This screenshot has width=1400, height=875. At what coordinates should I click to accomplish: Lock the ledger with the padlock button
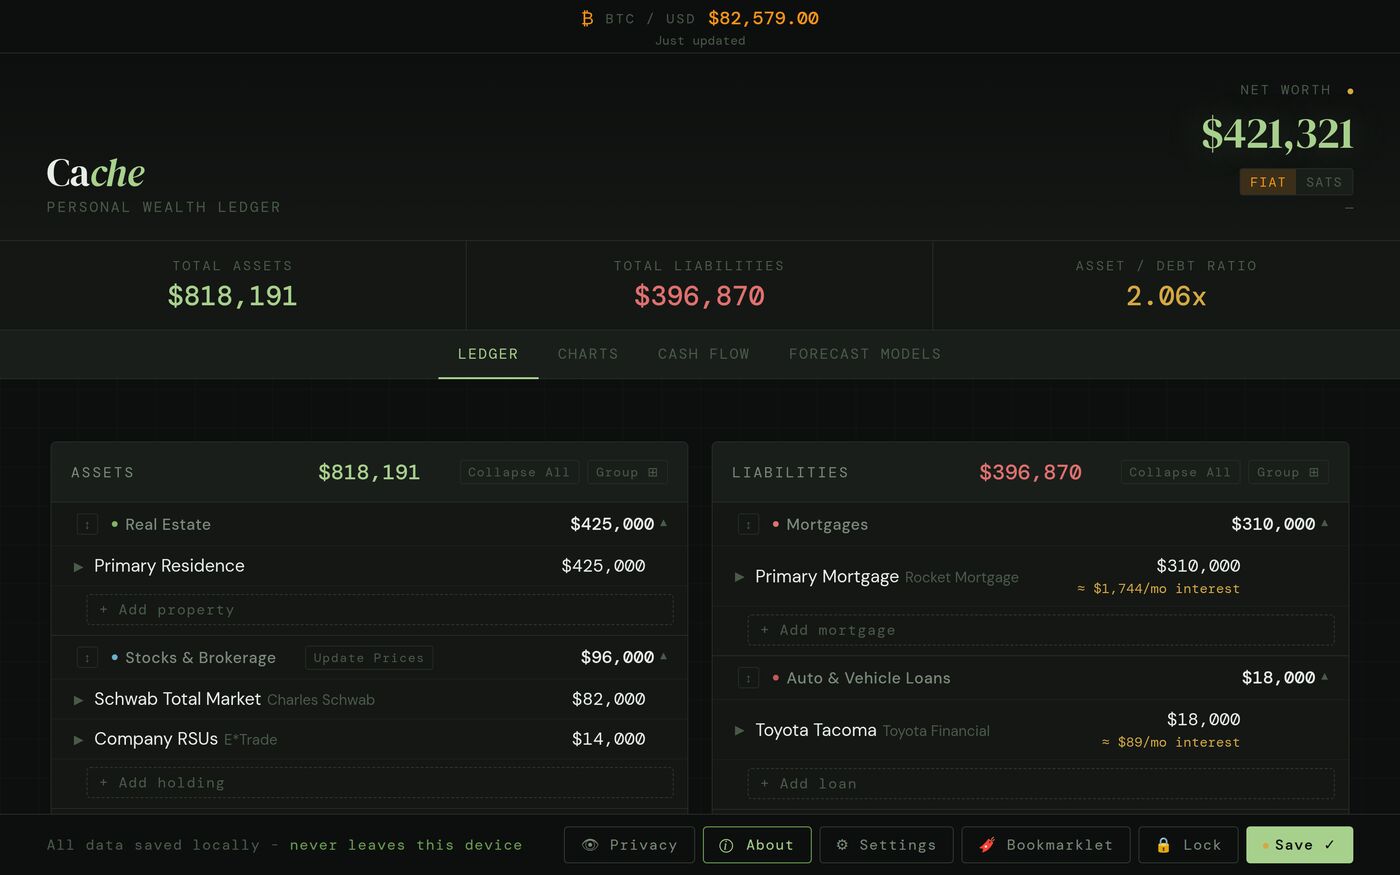pos(1188,845)
